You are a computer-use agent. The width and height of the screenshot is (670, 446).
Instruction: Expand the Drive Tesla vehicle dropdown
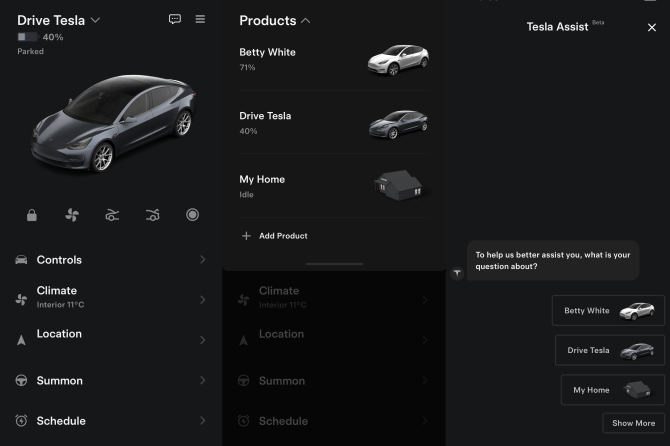click(x=95, y=20)
